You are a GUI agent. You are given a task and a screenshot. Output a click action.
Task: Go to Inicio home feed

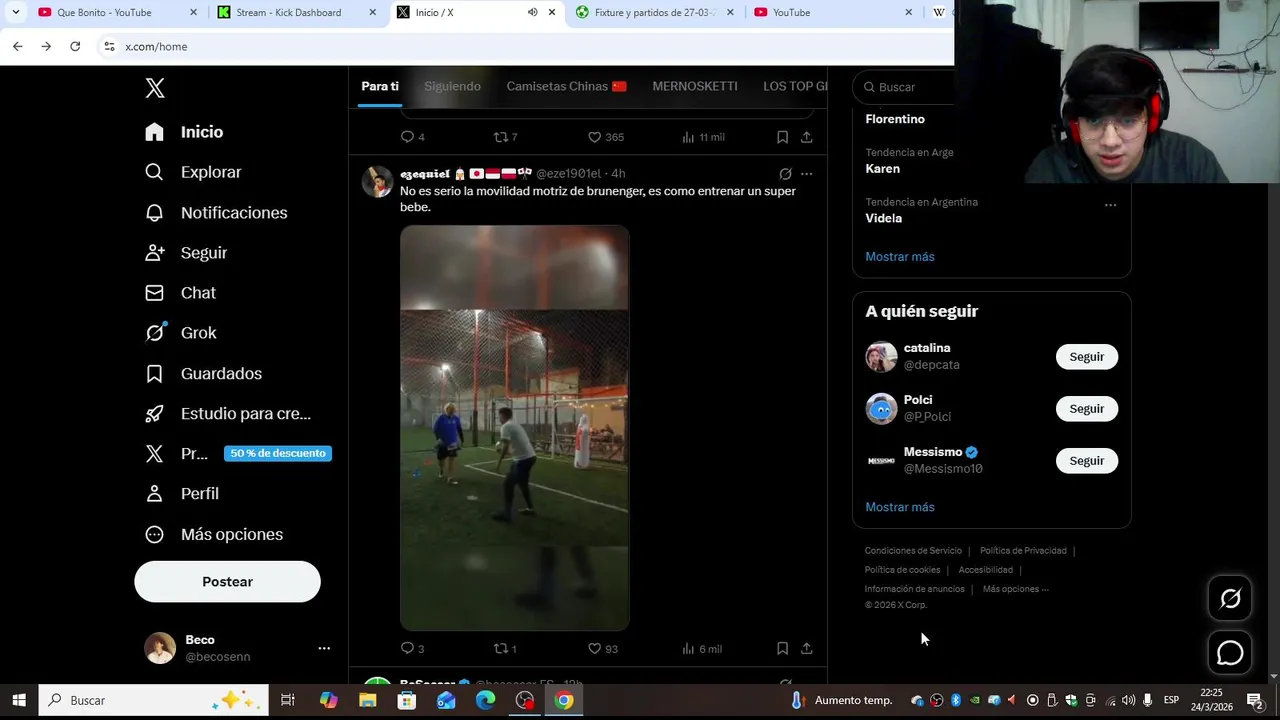click(185, 132)
